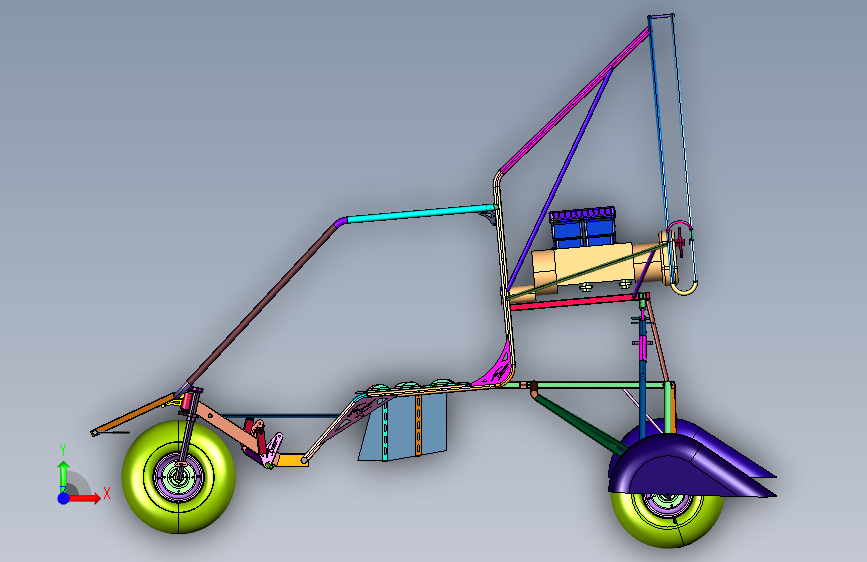Select the red horizontal bar beneath the engine
867x562 pixels.
click(x=572, y=302)
